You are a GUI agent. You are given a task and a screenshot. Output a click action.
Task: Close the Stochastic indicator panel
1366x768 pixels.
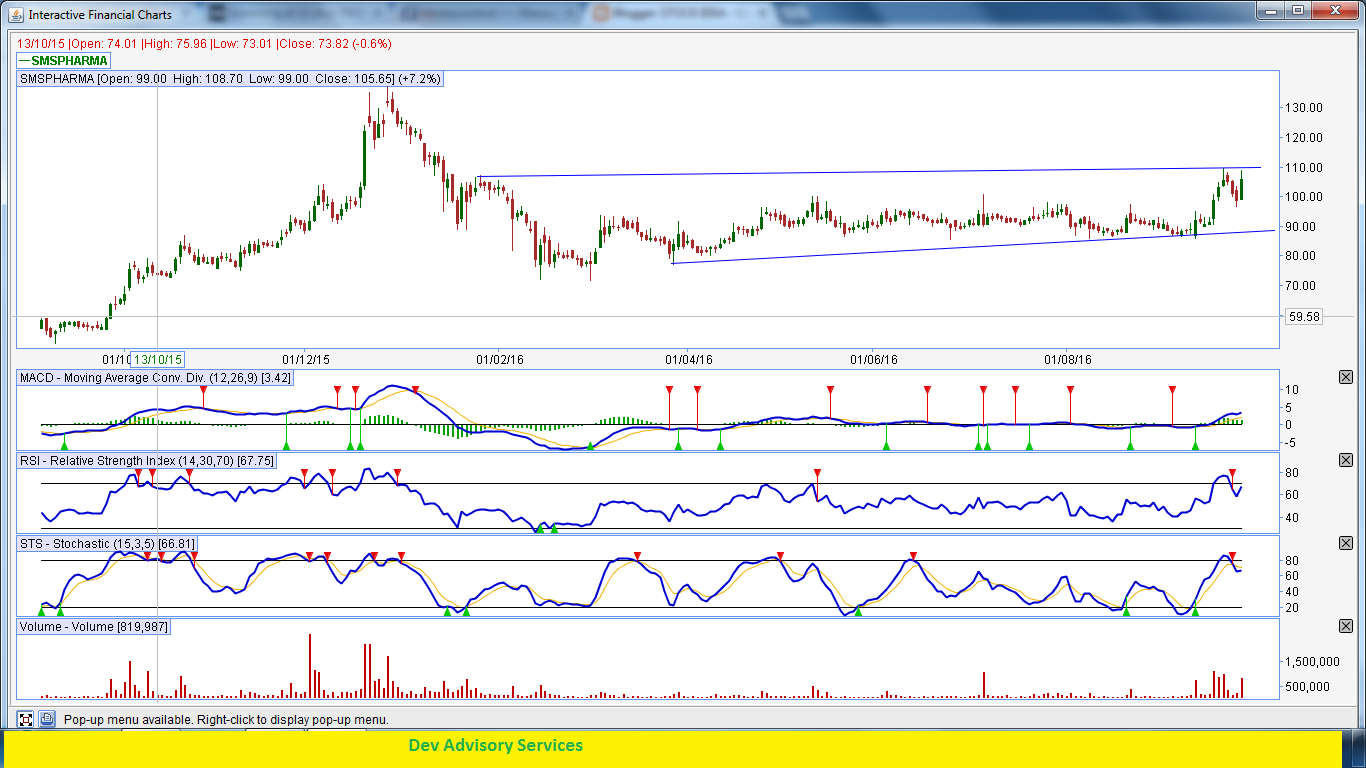click(x=1345, y=543)
